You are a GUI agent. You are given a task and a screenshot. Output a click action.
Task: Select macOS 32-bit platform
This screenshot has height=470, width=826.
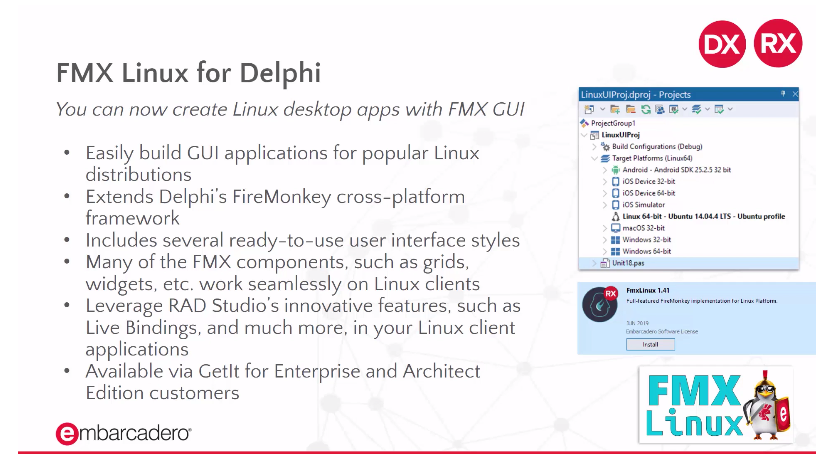coord(644,228)
